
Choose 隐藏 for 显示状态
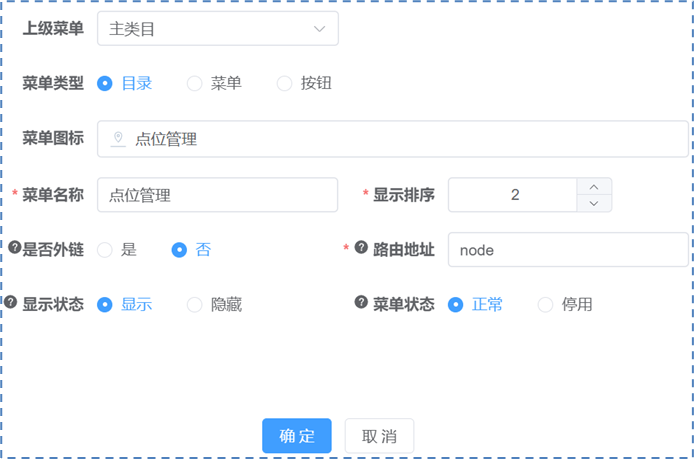tap(194, 305)
